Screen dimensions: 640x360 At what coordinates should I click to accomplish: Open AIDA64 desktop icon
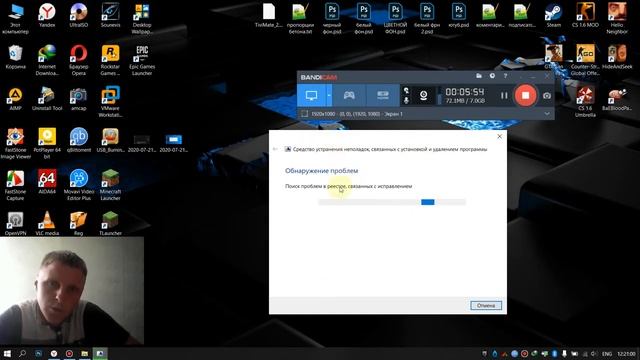tap(47, 182)
